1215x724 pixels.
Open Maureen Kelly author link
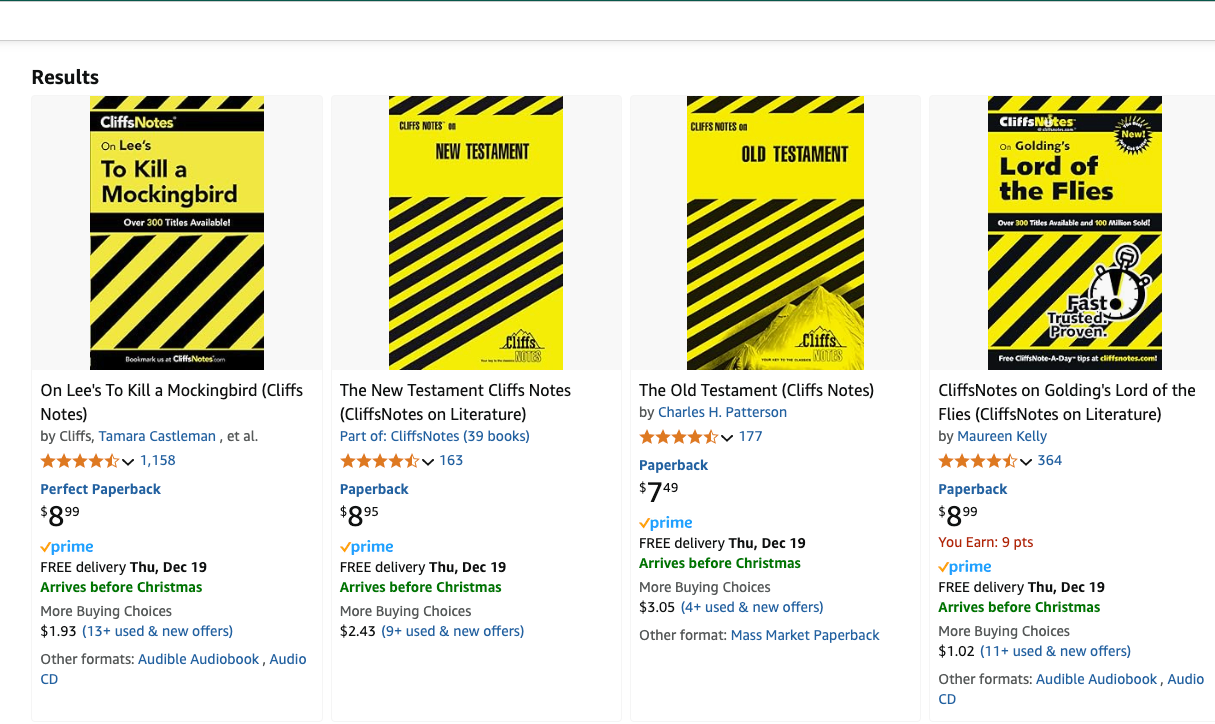pos(1002,436)
